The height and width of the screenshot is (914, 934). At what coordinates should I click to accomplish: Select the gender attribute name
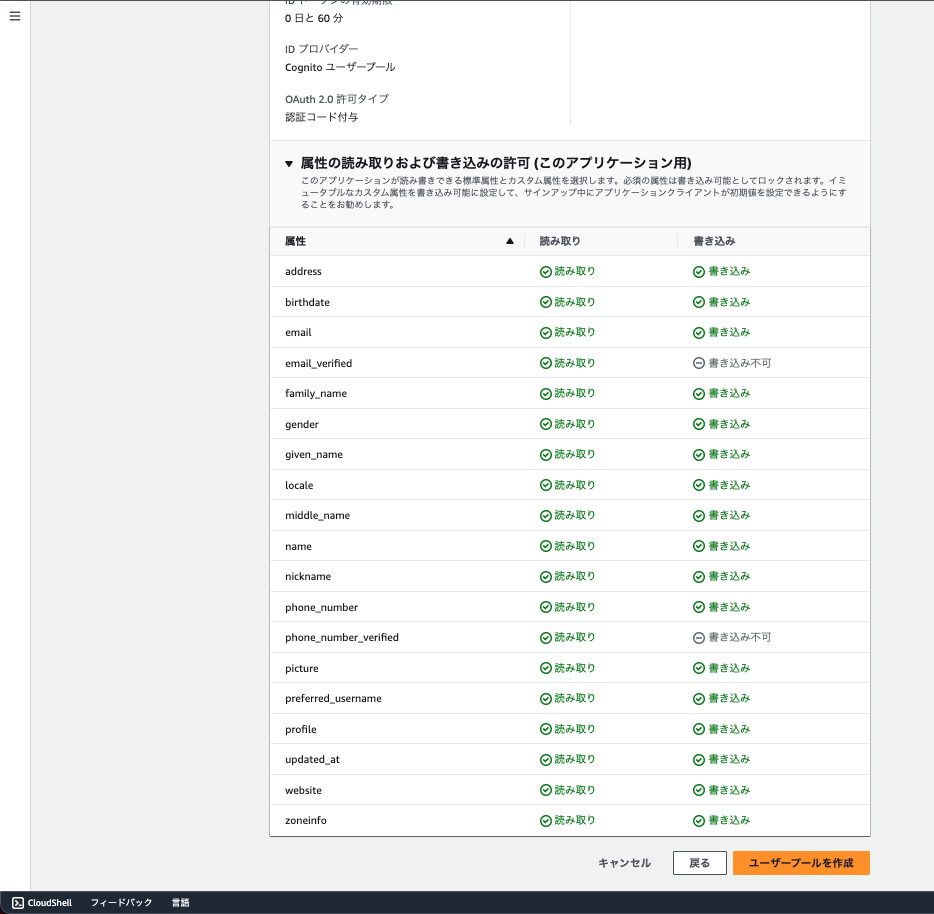302,424
